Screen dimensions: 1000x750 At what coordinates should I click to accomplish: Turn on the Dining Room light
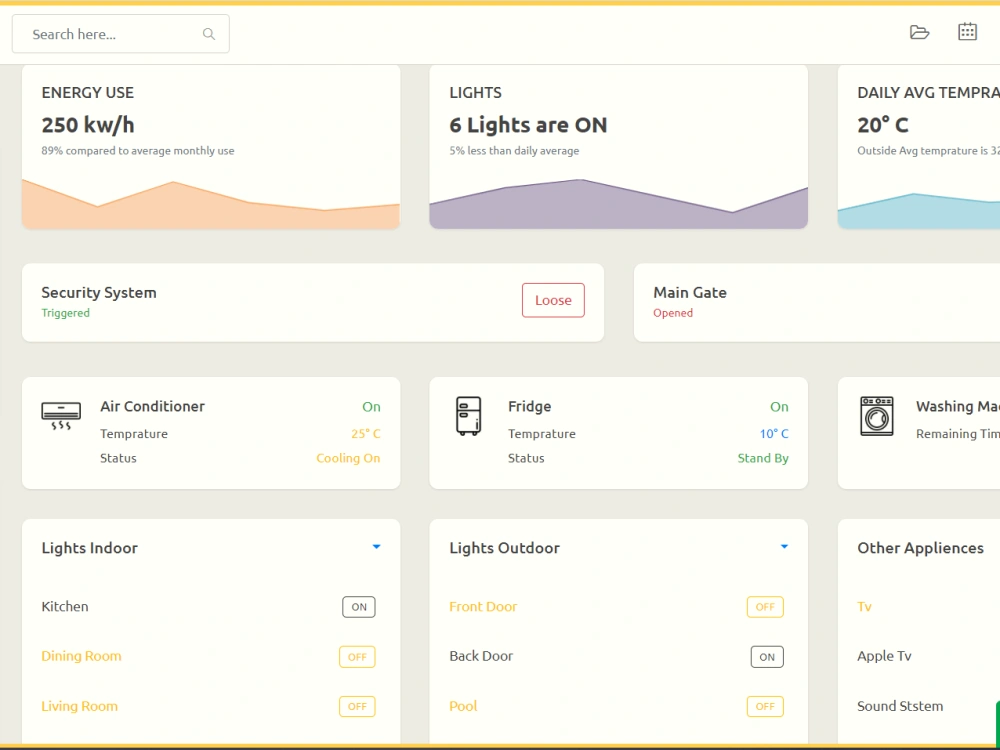pyautogui.click(x=357, y=656)
